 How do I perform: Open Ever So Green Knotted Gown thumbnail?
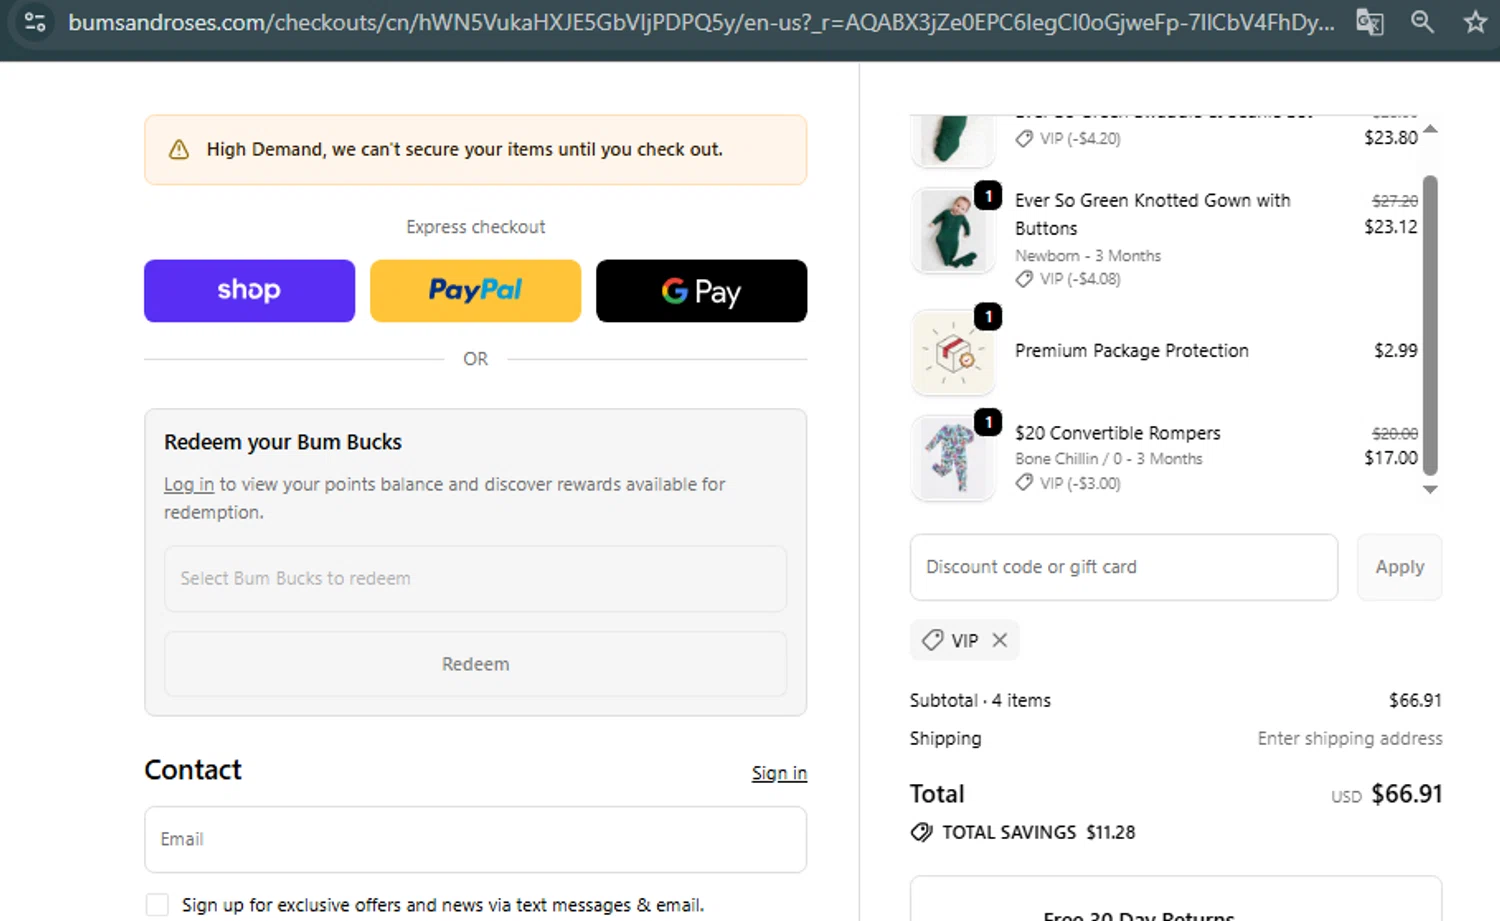click(953, 230)
